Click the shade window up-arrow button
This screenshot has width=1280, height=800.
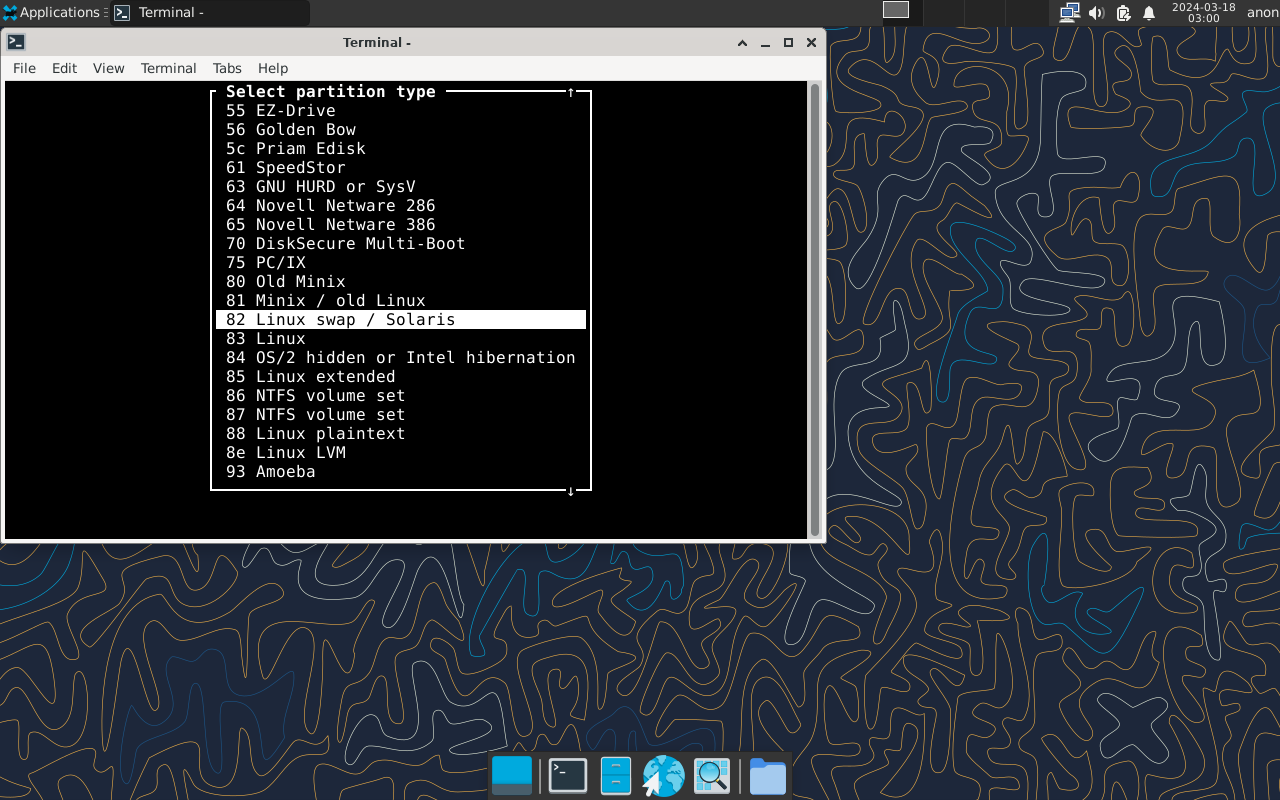[x=742, y=43]
